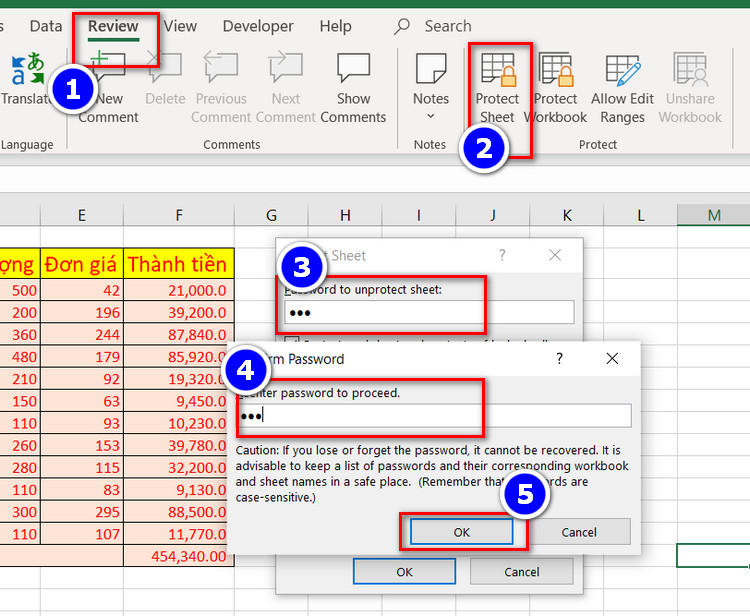Expand the Notes dropdown arrow
The width and height of the screenshot is (750, 616).
pos(431,117)
